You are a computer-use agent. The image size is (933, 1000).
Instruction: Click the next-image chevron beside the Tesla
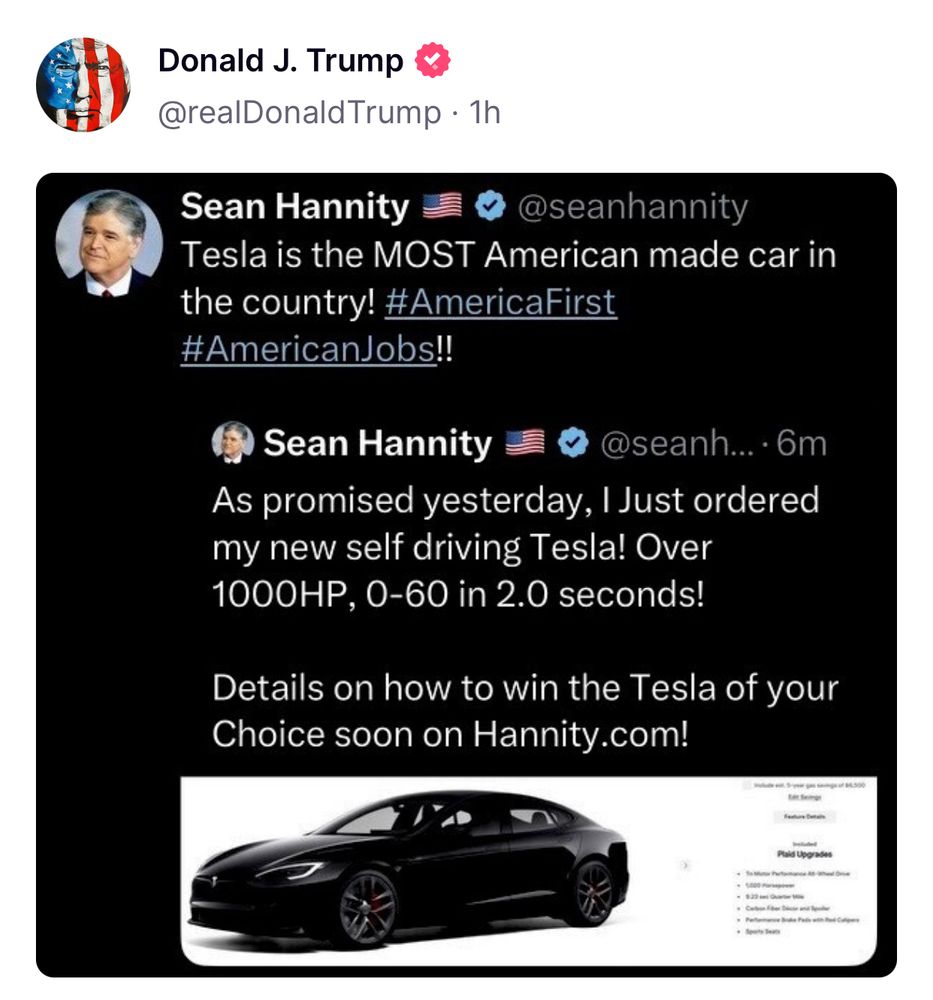pos(685,864)
